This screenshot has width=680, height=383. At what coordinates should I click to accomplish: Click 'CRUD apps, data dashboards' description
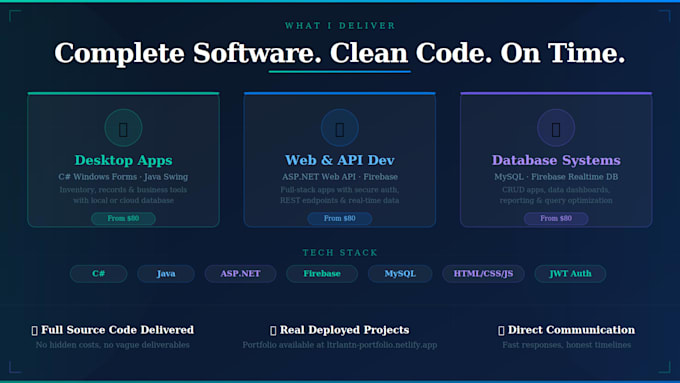click(556, 190)
